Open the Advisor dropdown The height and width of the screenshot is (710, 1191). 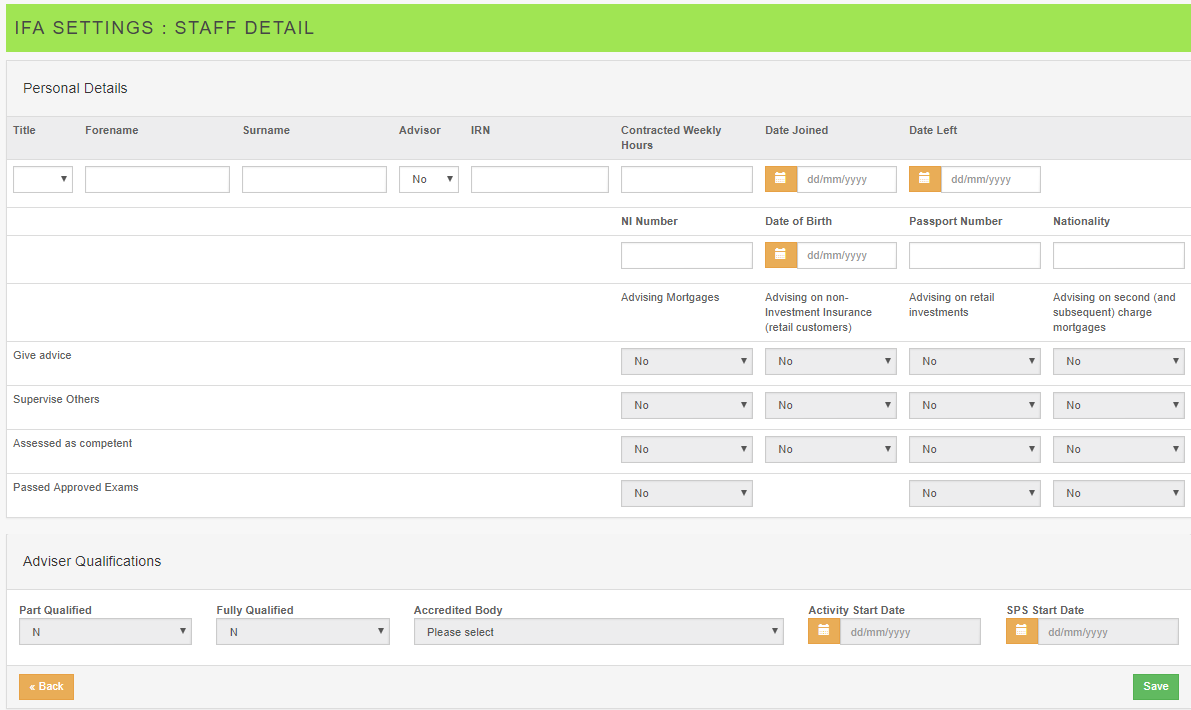point(428,179)
